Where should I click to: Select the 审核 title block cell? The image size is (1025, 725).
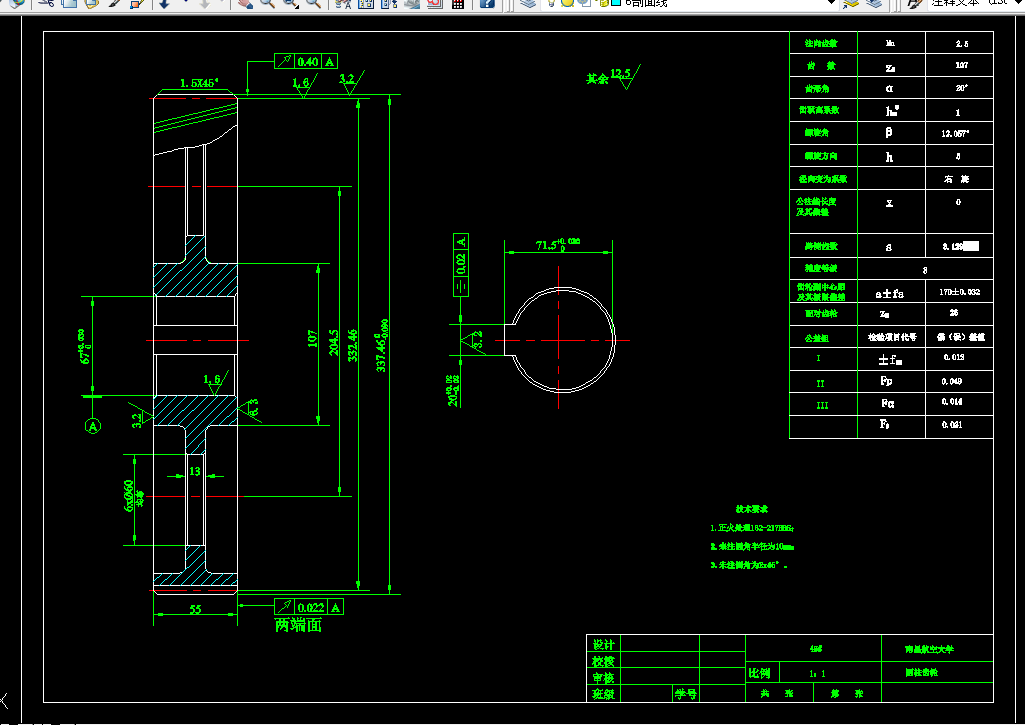(x=603, y=677)
